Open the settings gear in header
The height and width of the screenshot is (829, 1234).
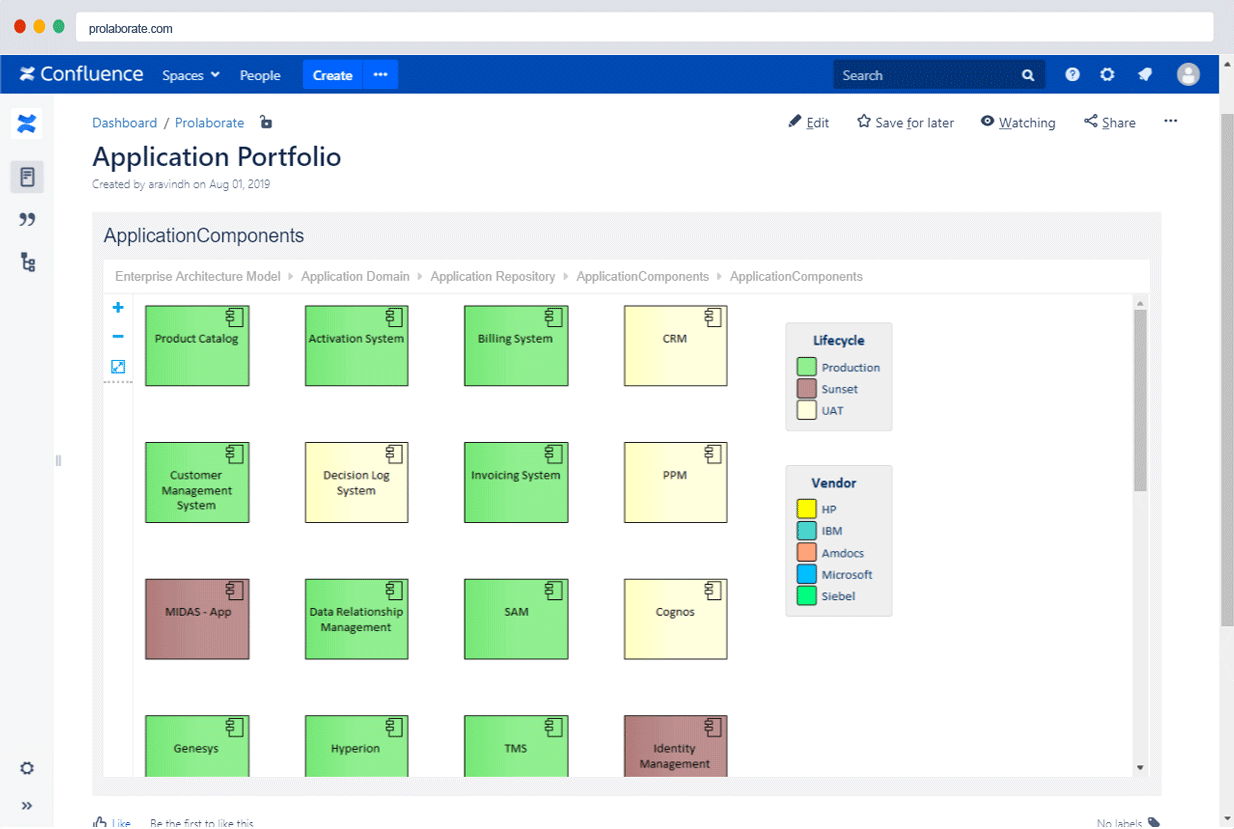coord(1107,75)
